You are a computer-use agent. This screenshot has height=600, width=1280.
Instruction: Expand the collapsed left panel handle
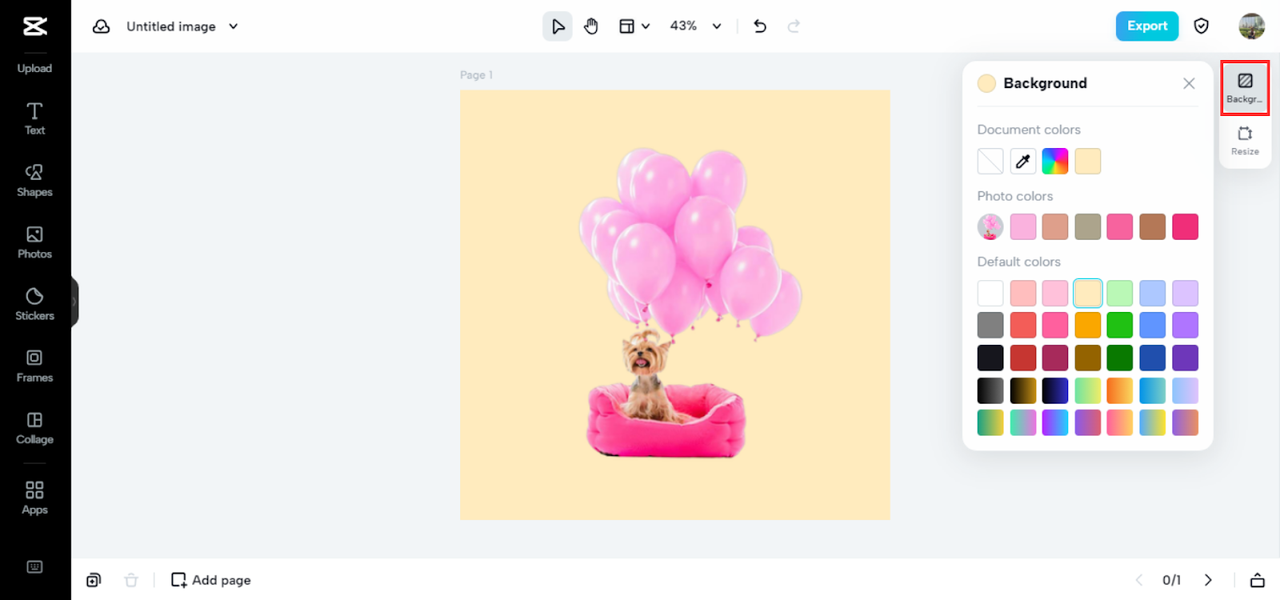(74, 301)
